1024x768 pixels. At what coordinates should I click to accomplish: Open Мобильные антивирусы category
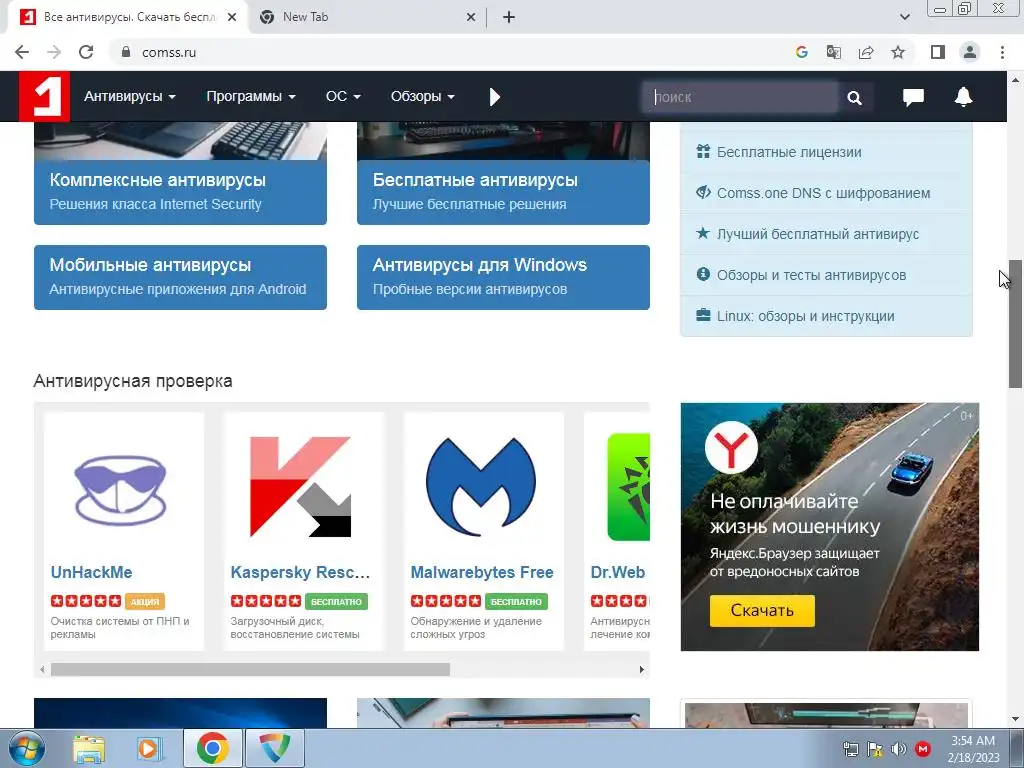point(180,277)
